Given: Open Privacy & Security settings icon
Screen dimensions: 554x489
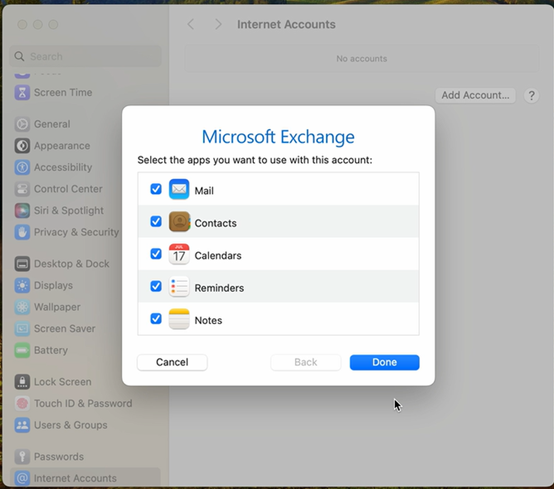Looking at the screenshot, I should [22, 232].
